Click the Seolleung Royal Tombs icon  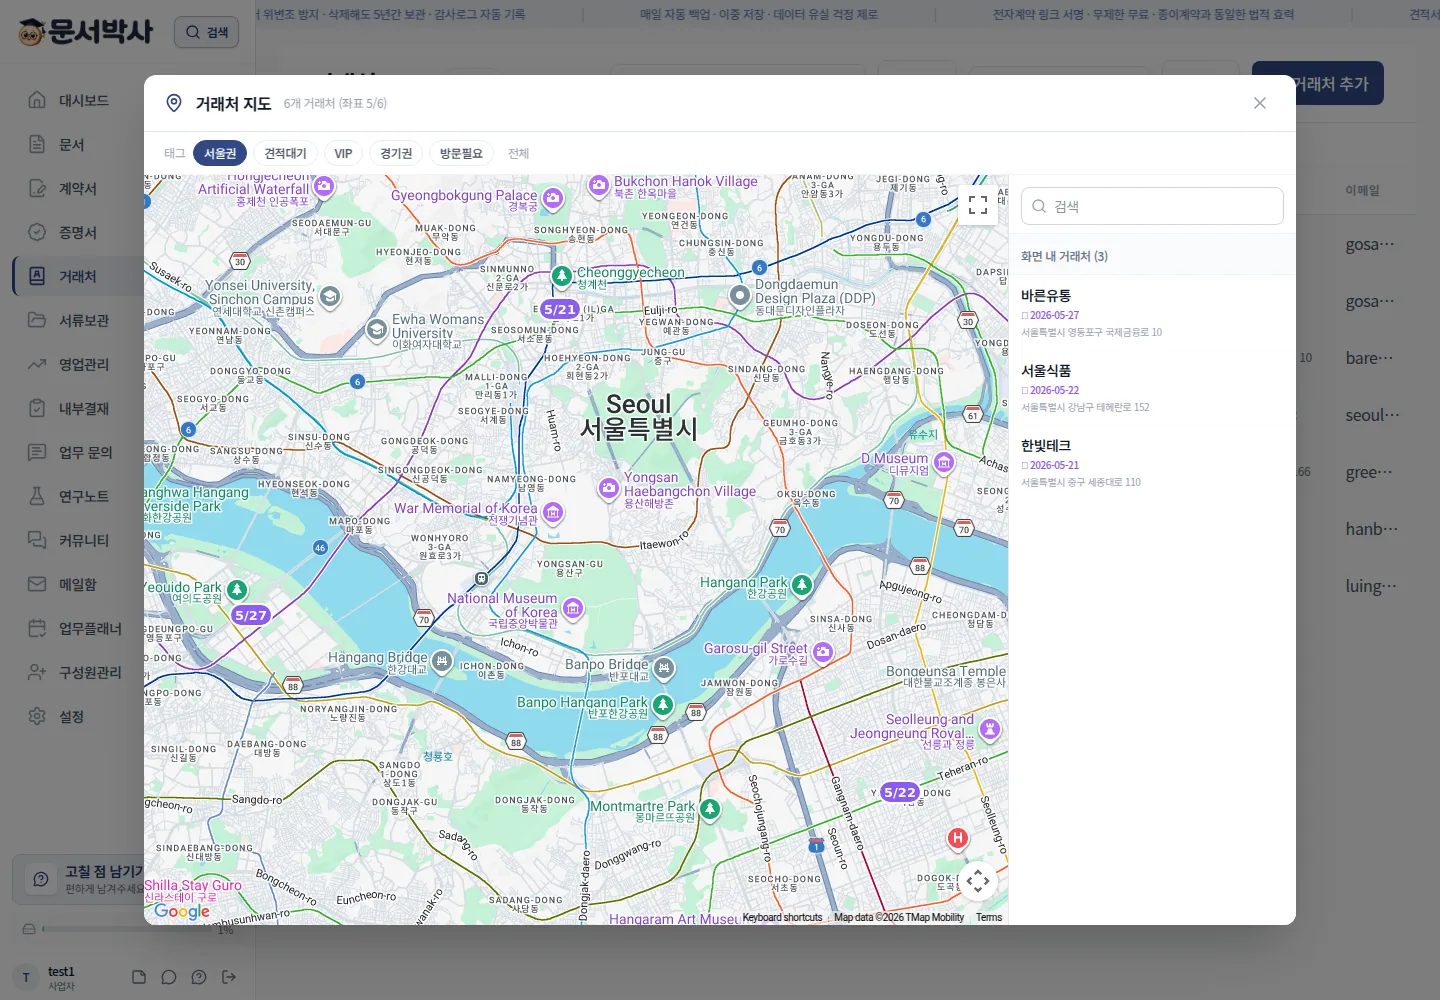tap(990, 729)
